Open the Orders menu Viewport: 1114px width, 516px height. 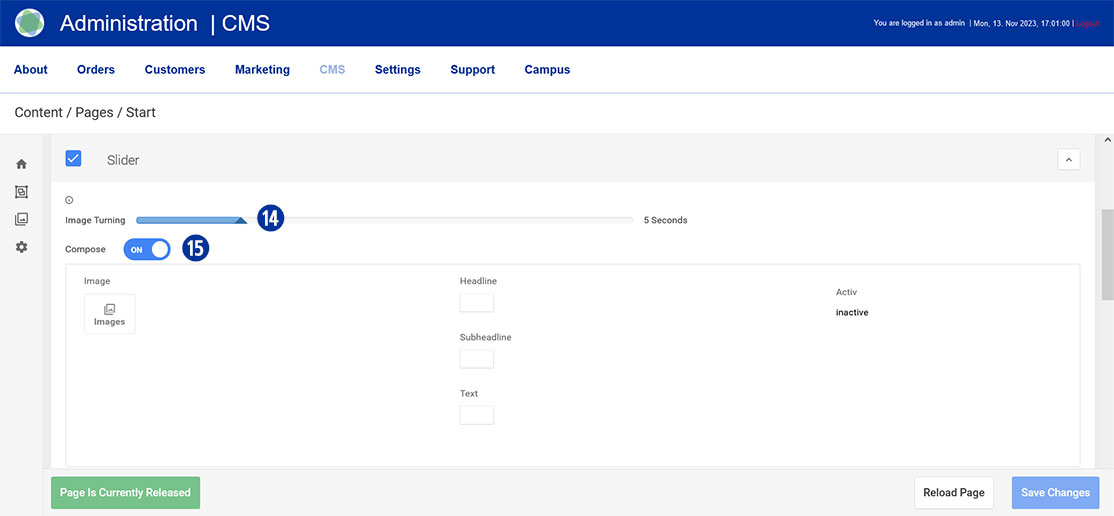click(96, 70)
